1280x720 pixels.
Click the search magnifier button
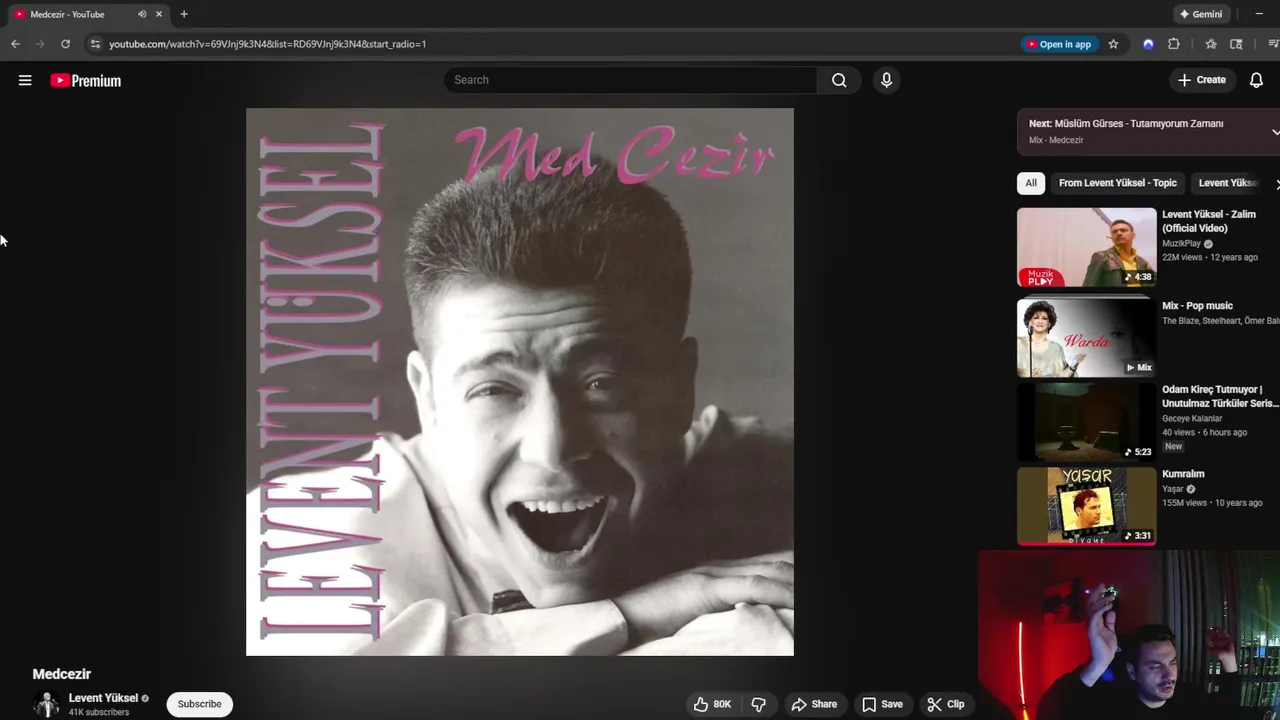pyautogui.click(x=839, y=80)
